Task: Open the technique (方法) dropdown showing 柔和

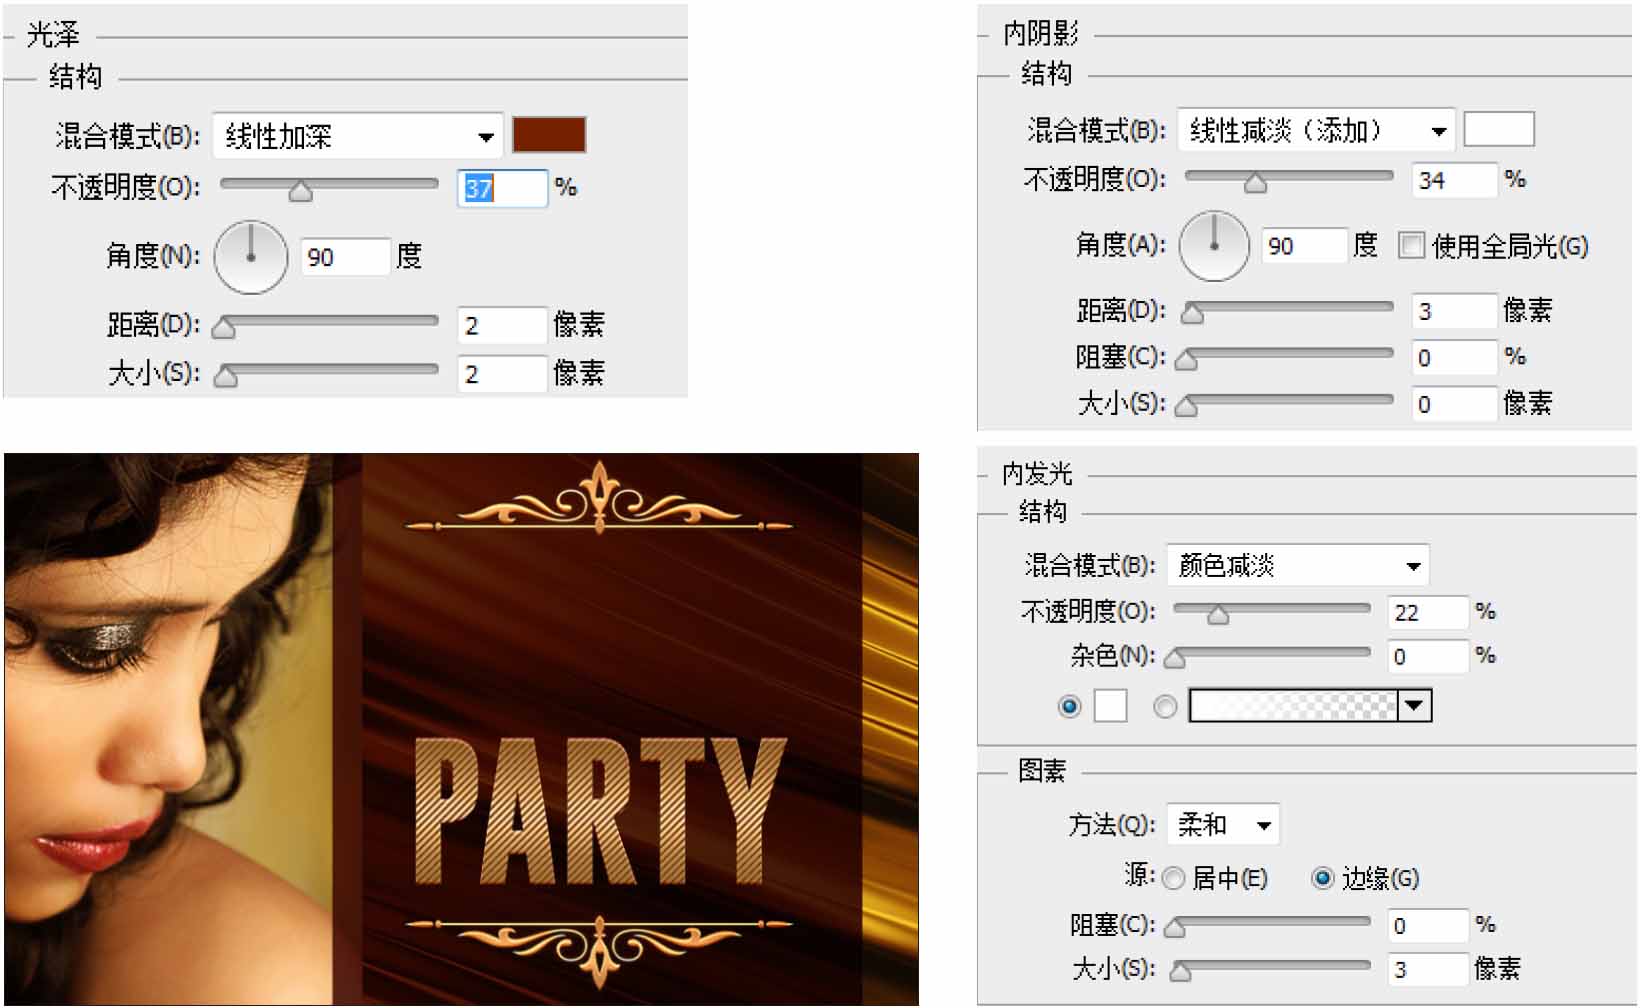Action: pos(1224,825)
